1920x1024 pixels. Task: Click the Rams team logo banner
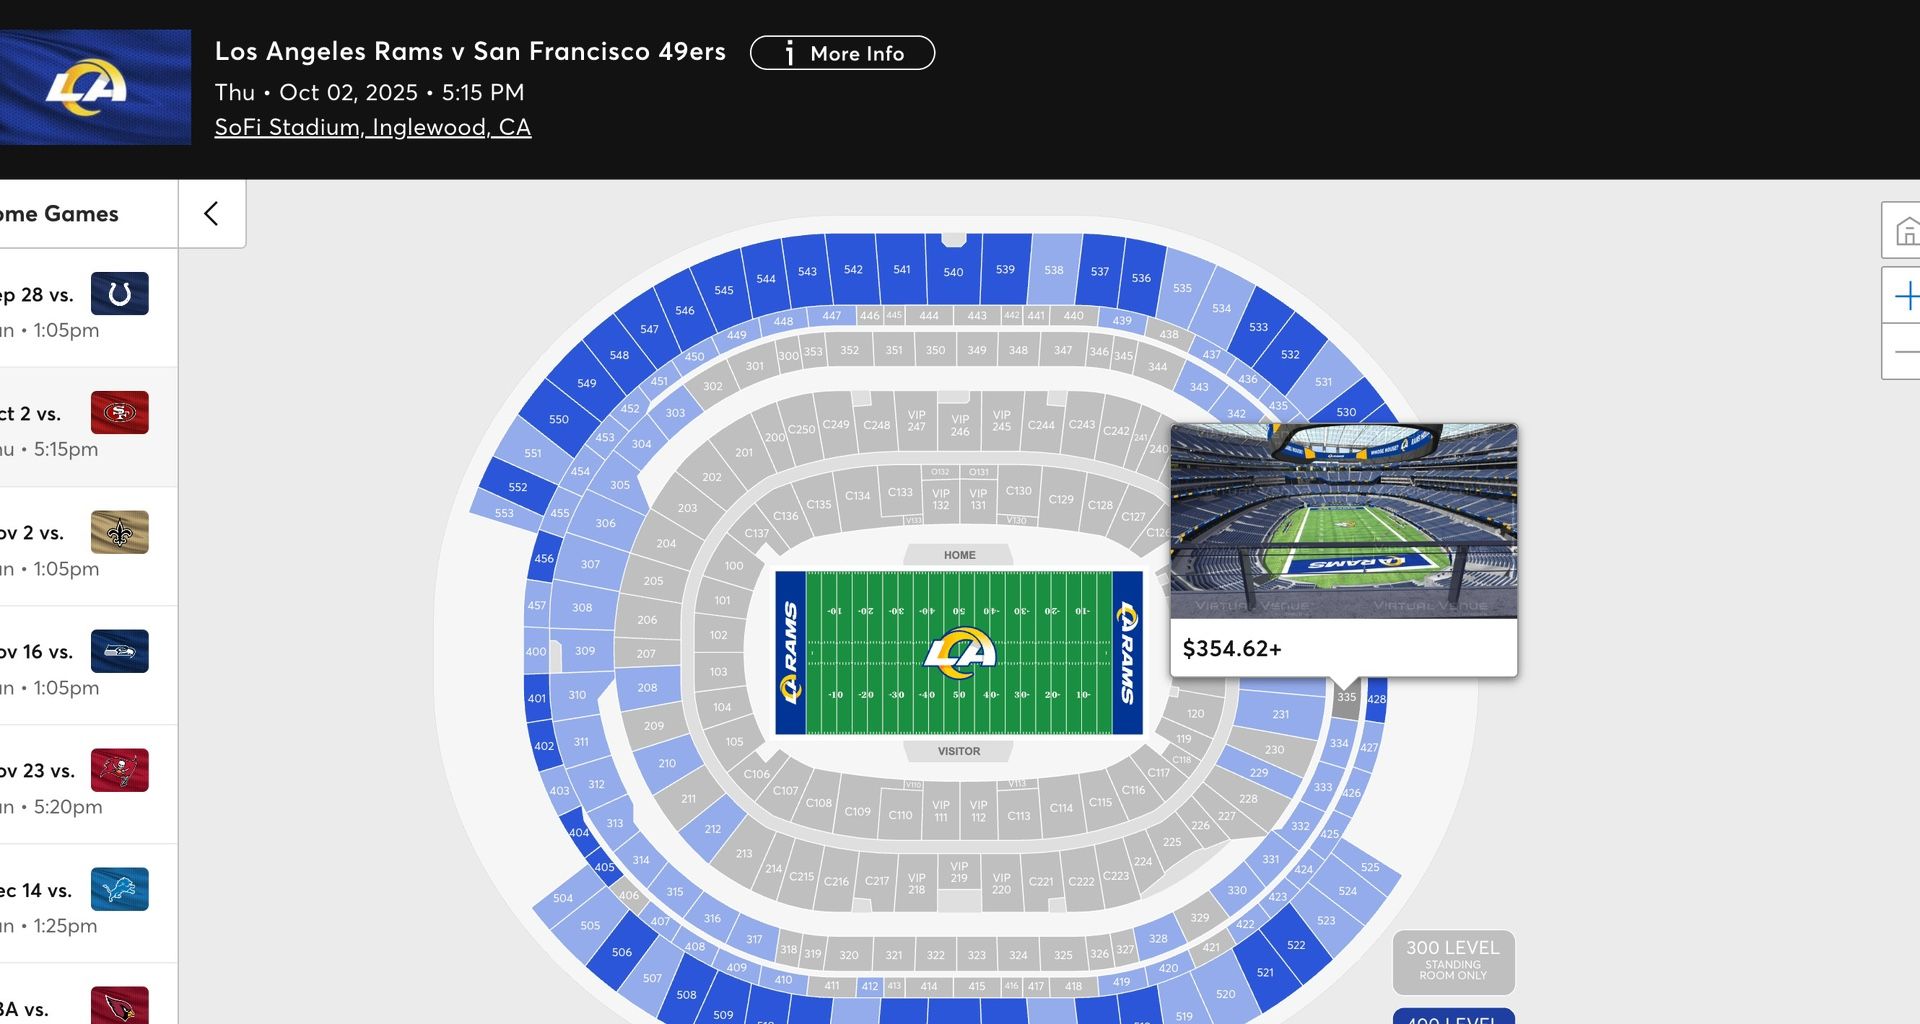pyautogui.click(x=95, y=87)
